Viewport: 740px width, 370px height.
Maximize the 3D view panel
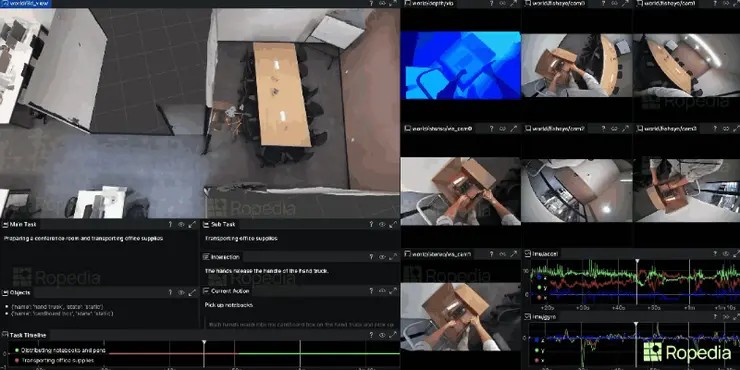393,3
